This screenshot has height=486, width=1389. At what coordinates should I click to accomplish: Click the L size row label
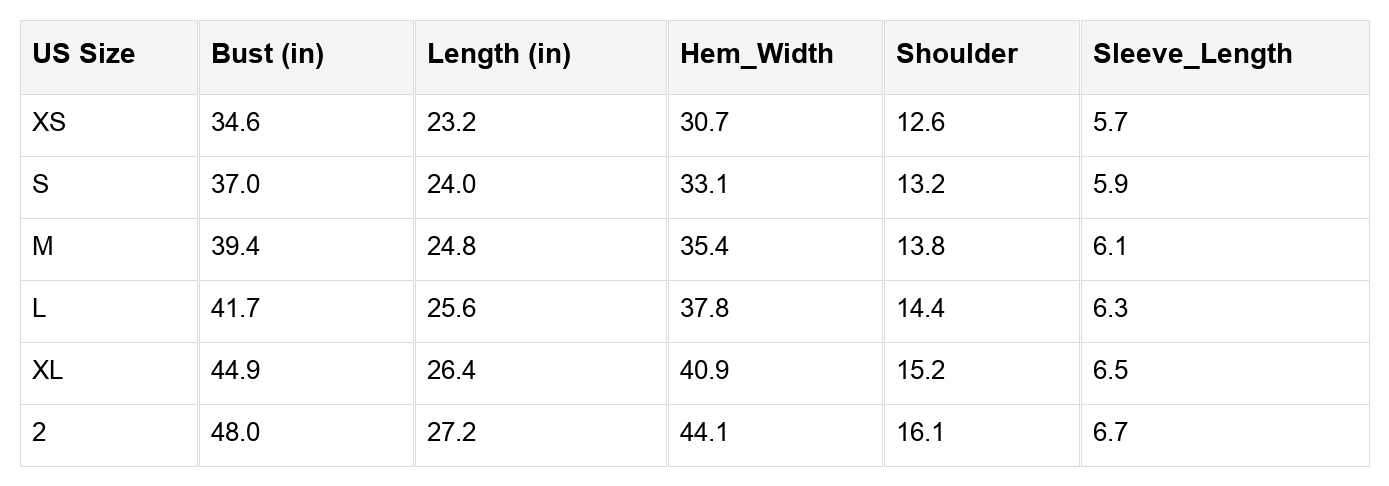pos(39,309)
